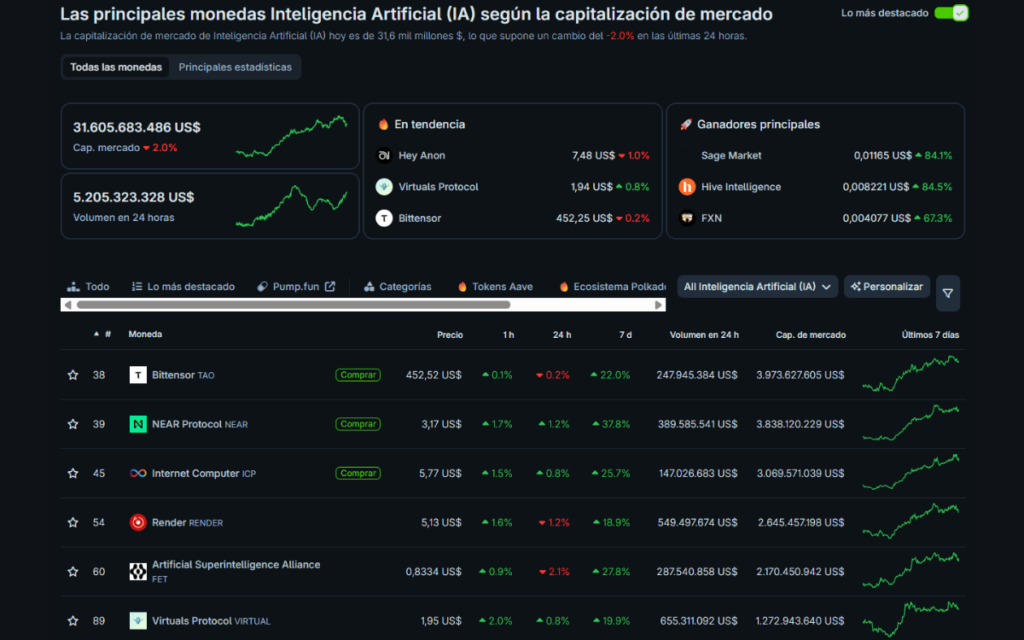The height and width of the screenshot is (640, 1024).
Task: Click the NEAR Protocol logo icon
Action: click(x=138, y=424)
